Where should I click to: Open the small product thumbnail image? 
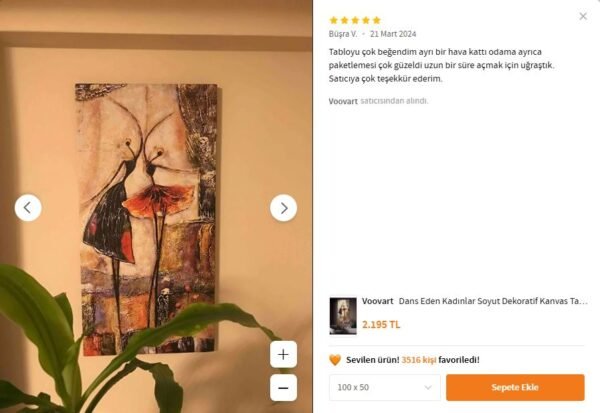point(343,316)
